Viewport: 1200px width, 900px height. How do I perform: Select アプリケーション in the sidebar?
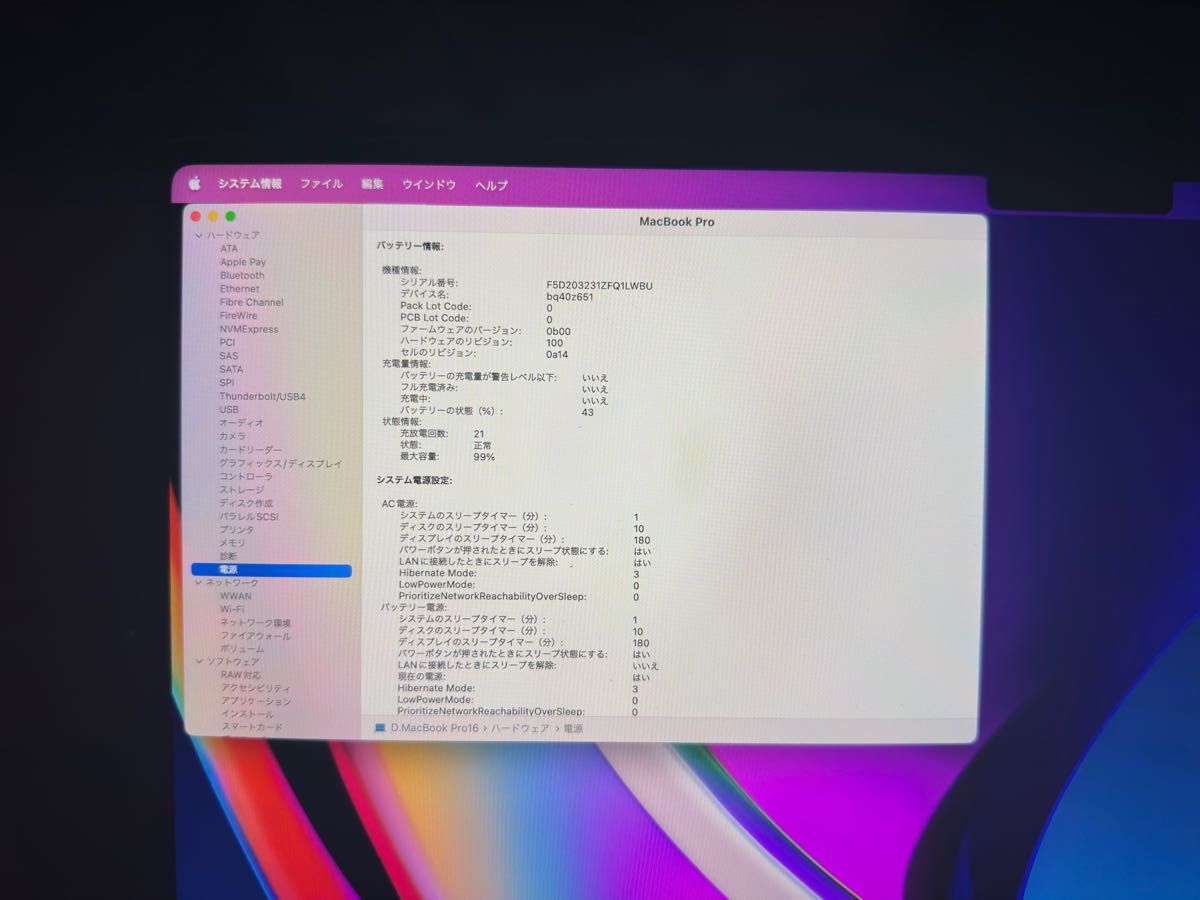coord(256,702)
